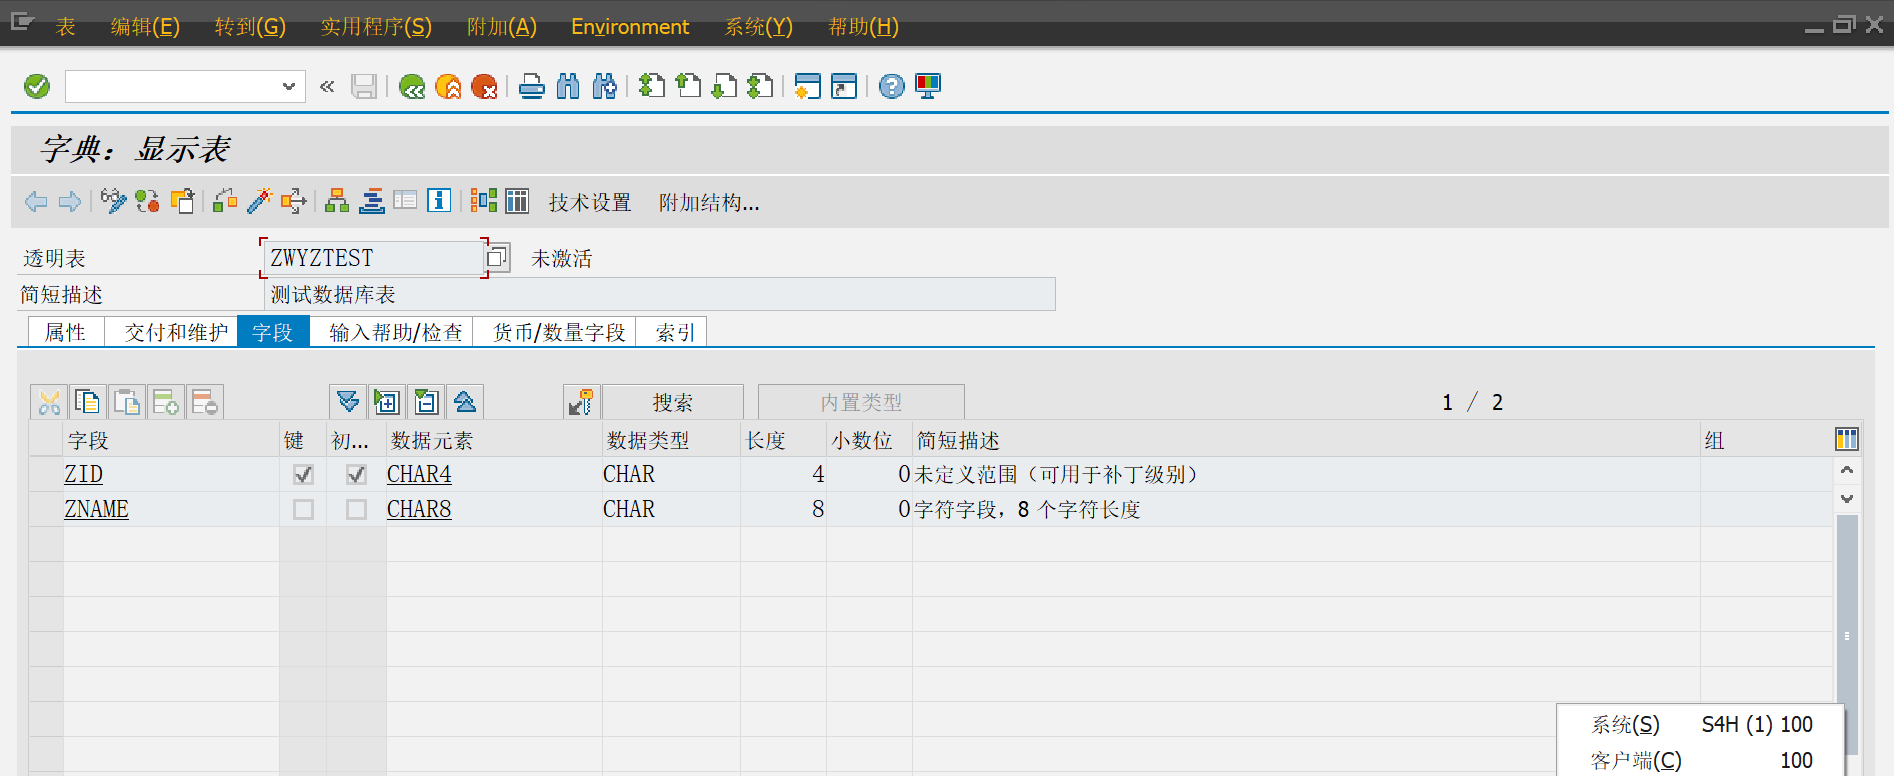Viewport: 1894px width, 776px height.
Task: Click the 附加结构... button
Action: [709, 202]
